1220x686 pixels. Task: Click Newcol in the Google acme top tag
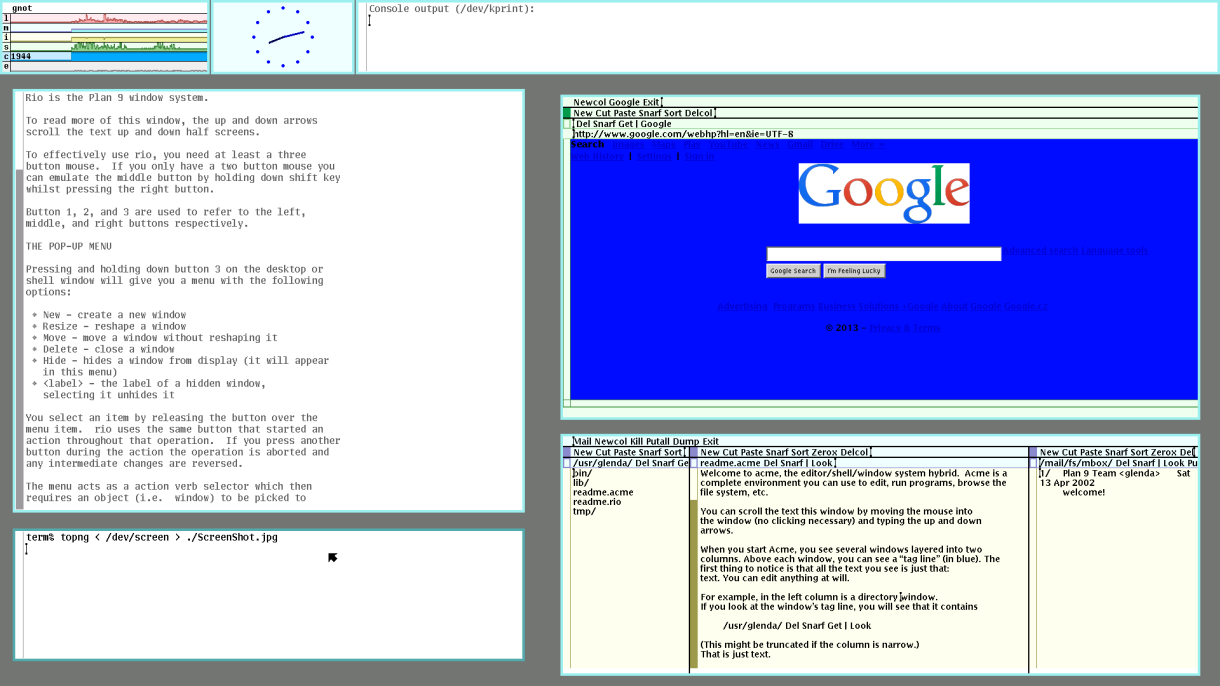click(590, 102)
